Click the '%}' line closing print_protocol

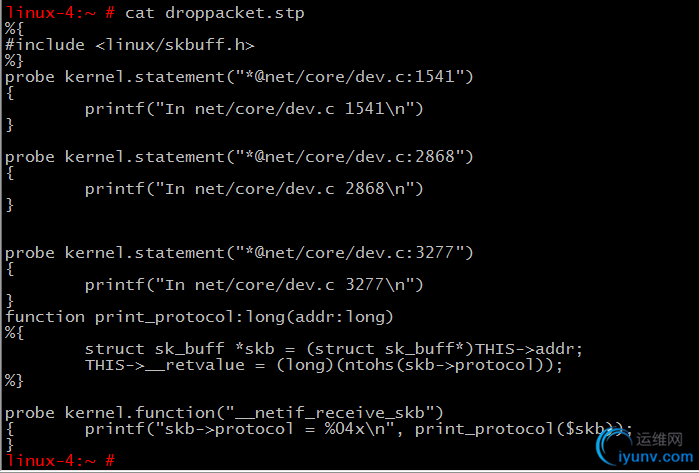click(x=14, y=380)
